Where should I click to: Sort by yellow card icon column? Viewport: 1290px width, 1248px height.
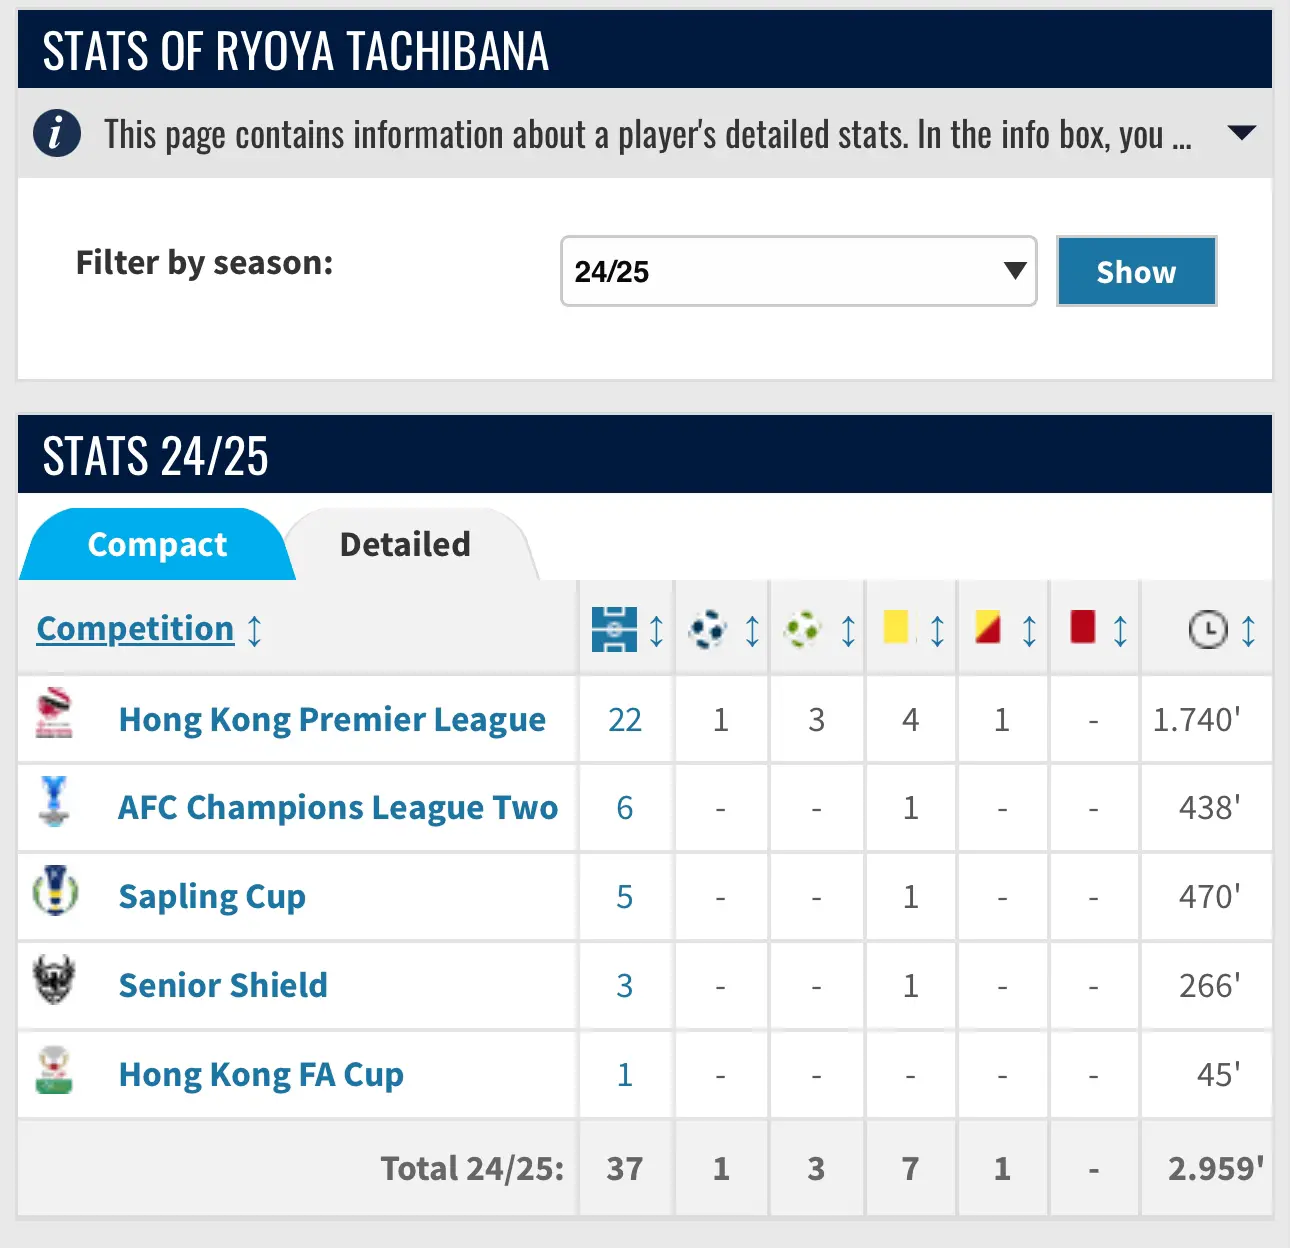click(x=897, y=628)
